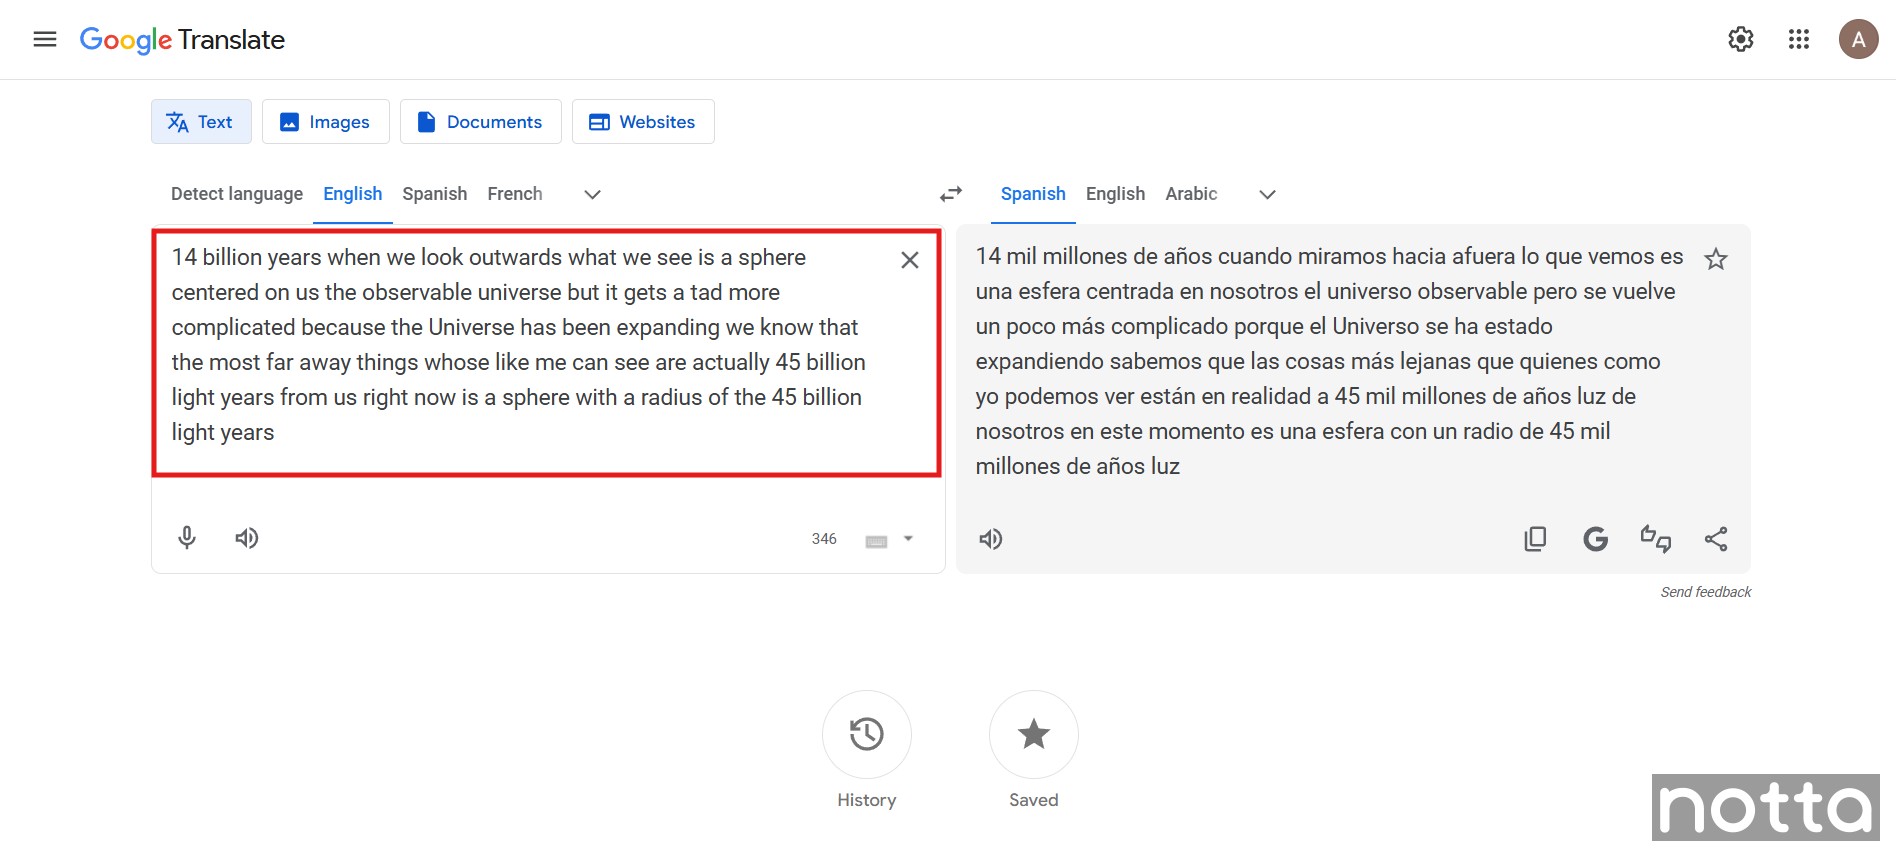Screen dimensions: 1896x857
Task: Open the Google apps grid
Action: tap(1799, 39)
